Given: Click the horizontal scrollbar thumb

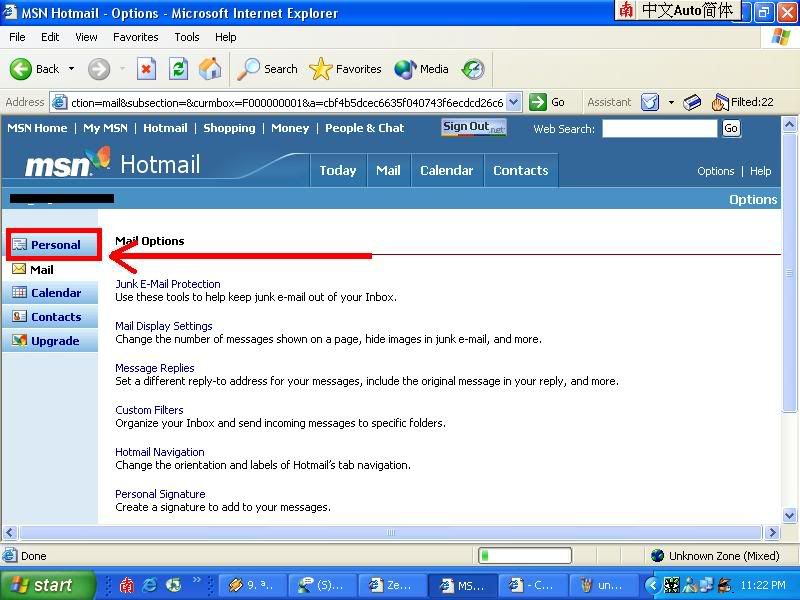Looking at the screenshot, I should point(391,533).
